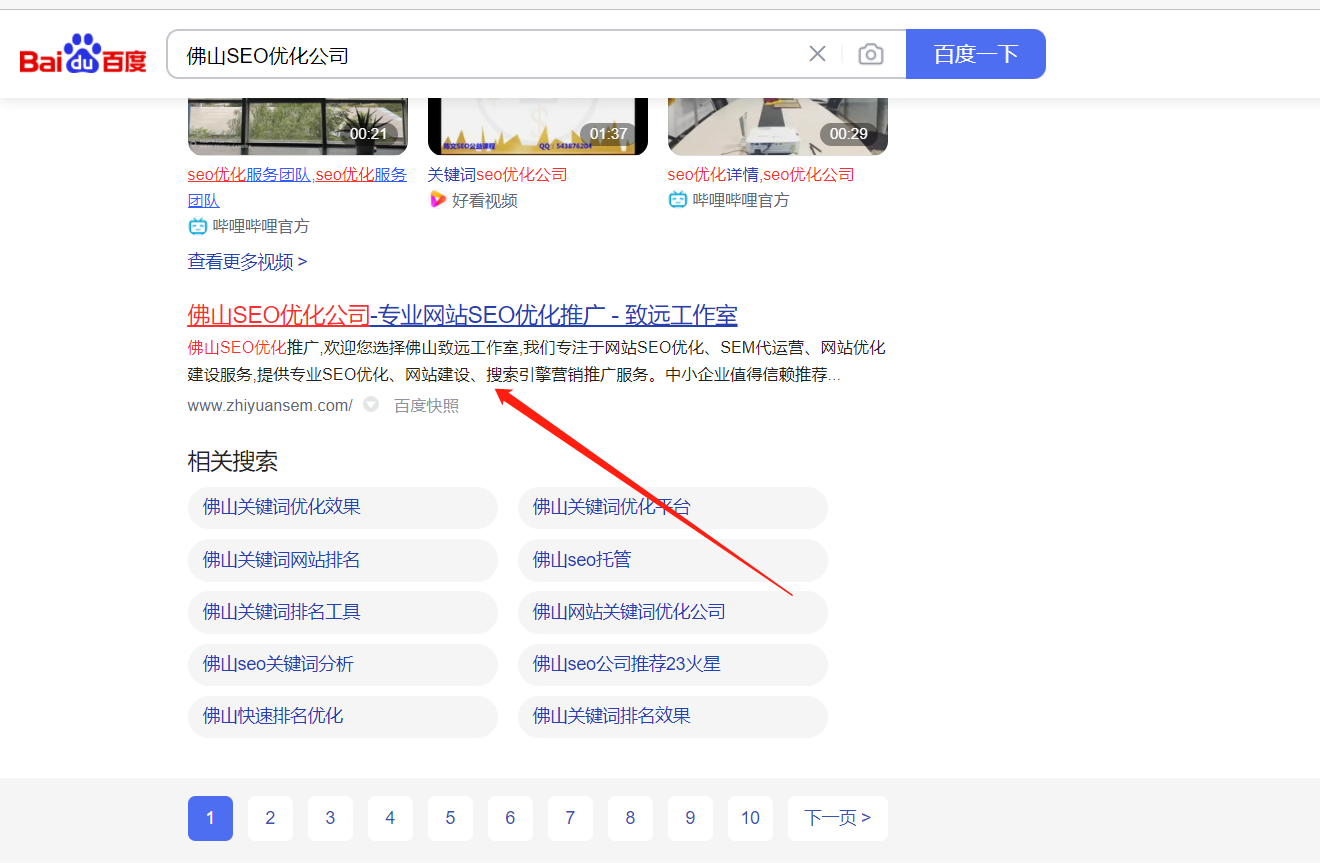Open camera image search icon
The height and width of the screenshot is (863, 1320).
click(871, 54)
